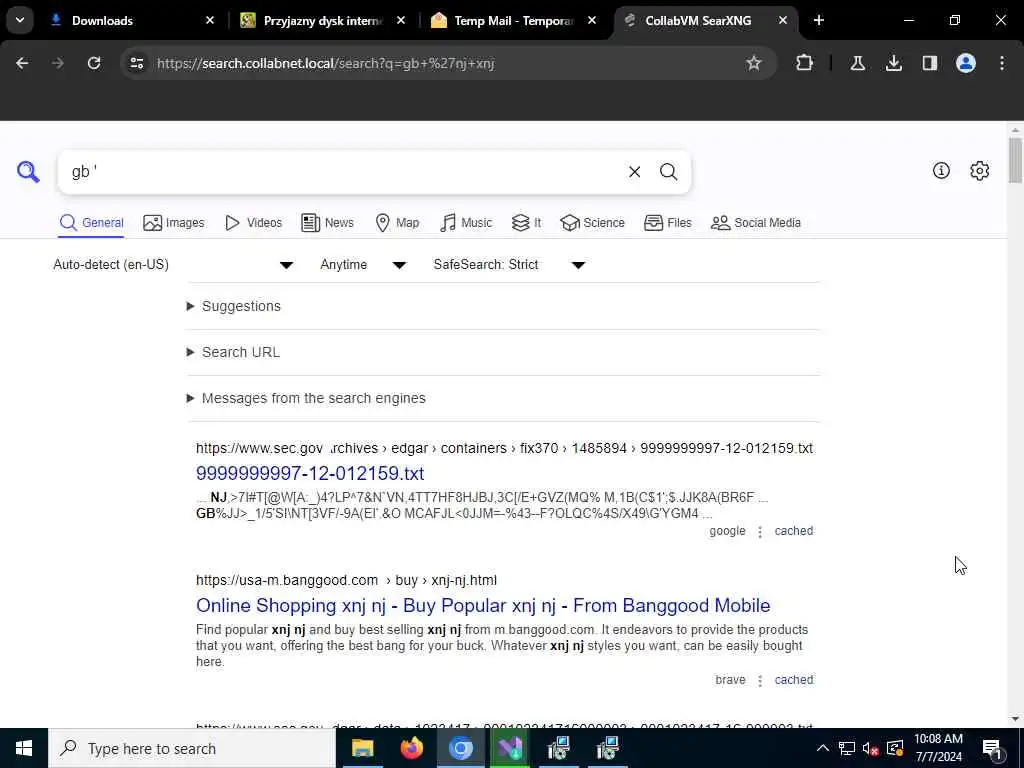
Task: Open cached link for Banggood result
Action: coord(793,680)
